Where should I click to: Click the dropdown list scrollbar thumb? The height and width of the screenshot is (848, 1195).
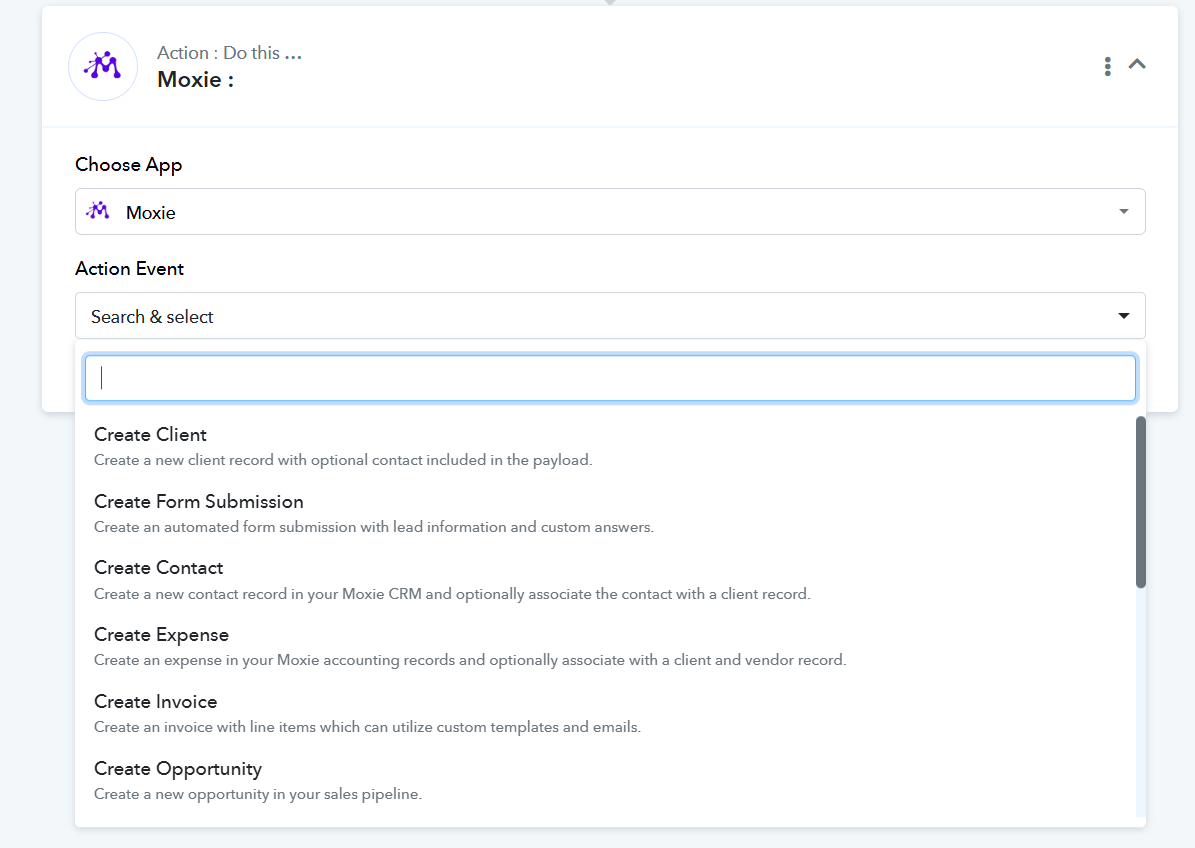tap(1140, 501)
